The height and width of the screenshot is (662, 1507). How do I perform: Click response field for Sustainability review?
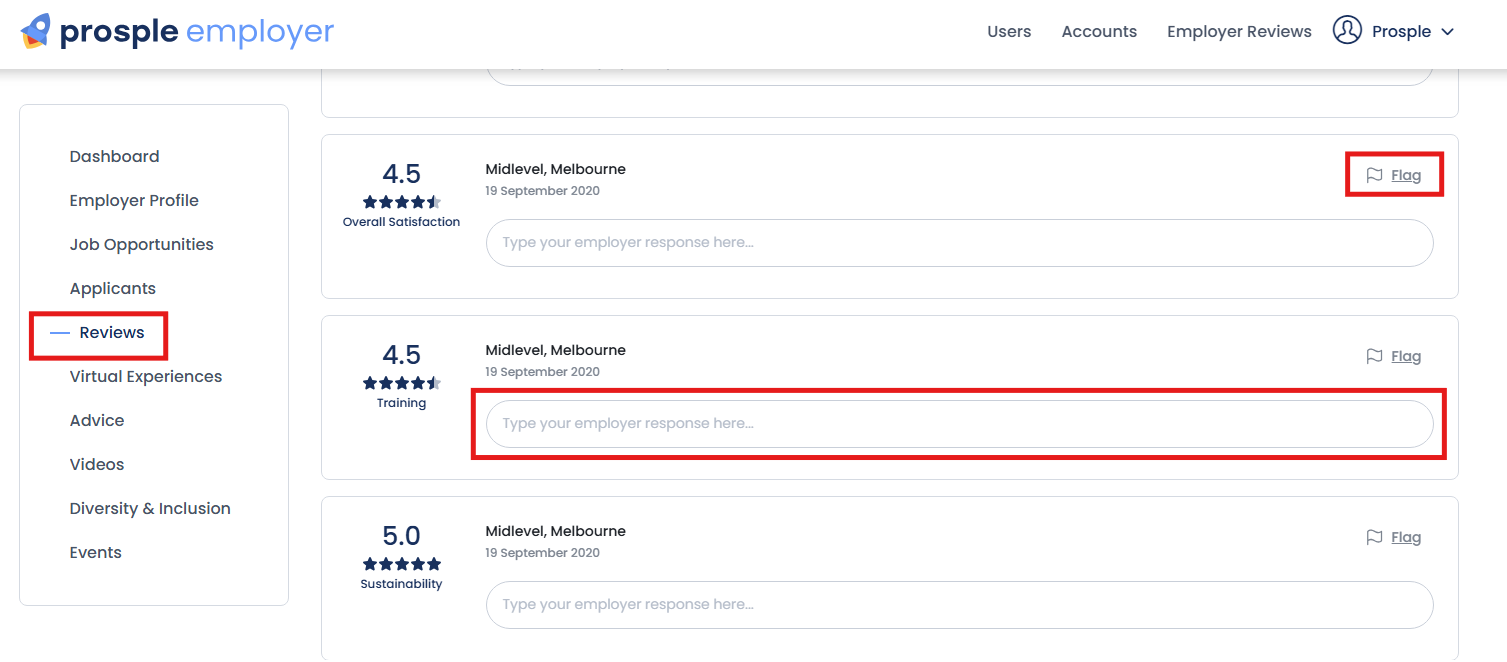pyautogui.click(x=958, y=605)
